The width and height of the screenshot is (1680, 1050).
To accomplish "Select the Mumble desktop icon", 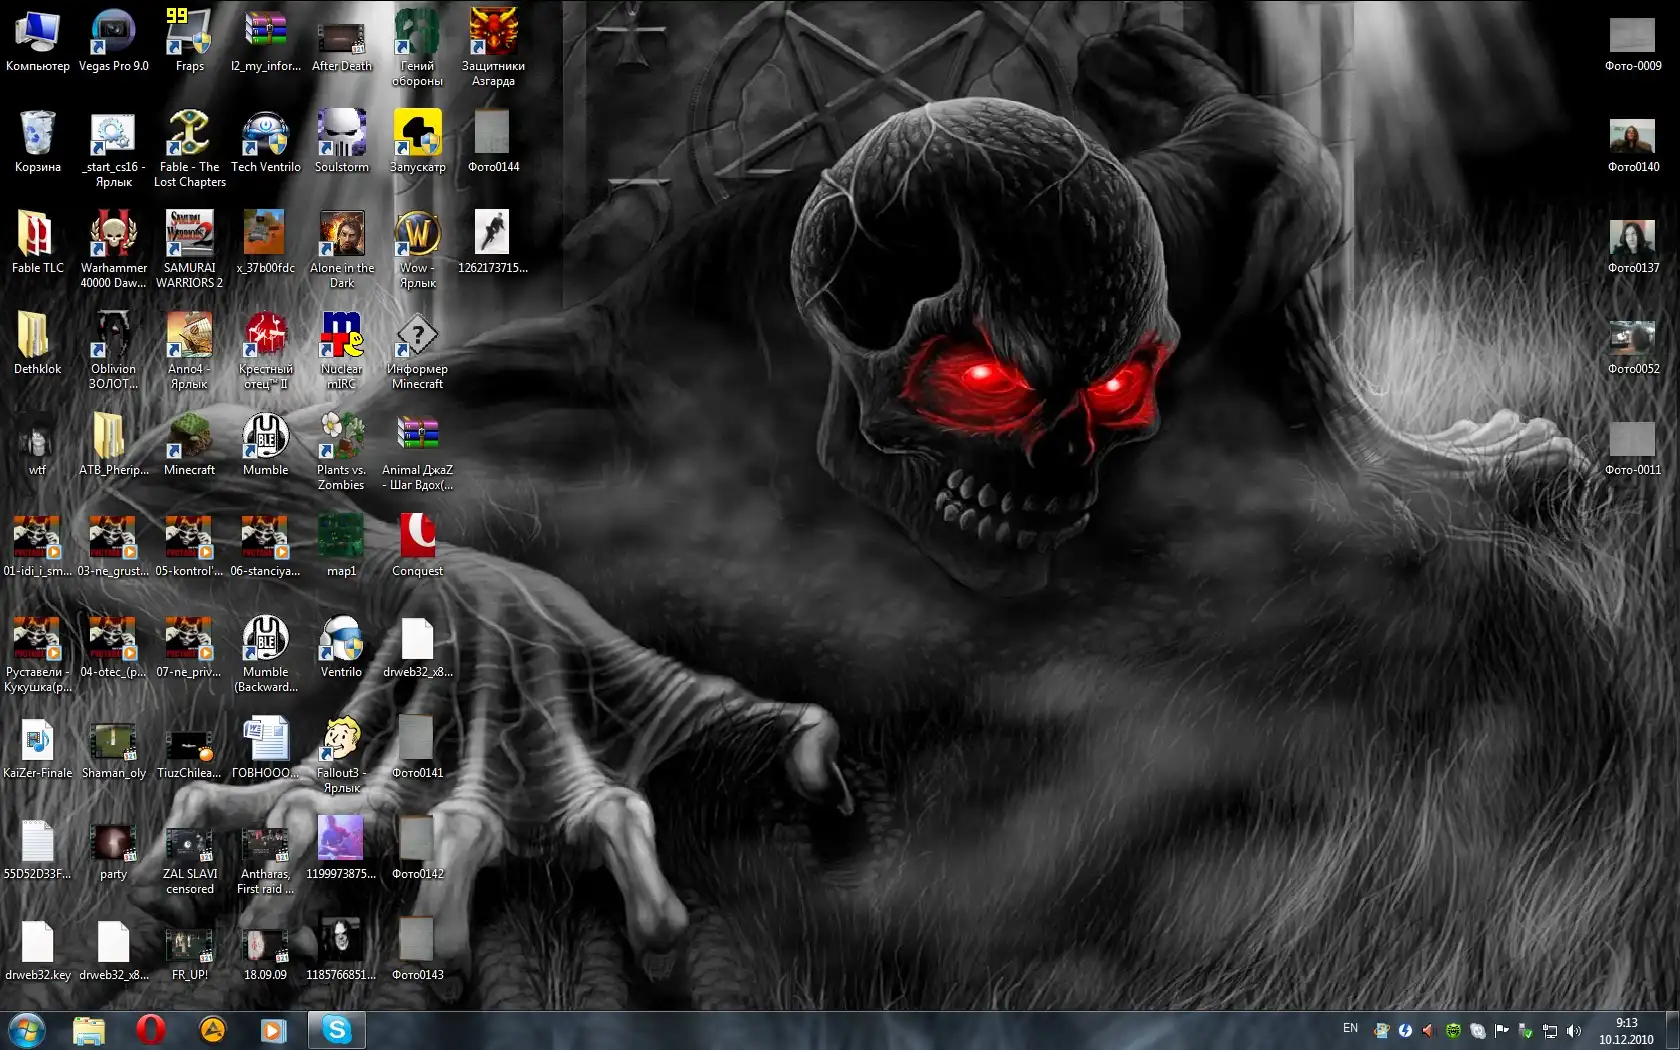I will [265, 437].
